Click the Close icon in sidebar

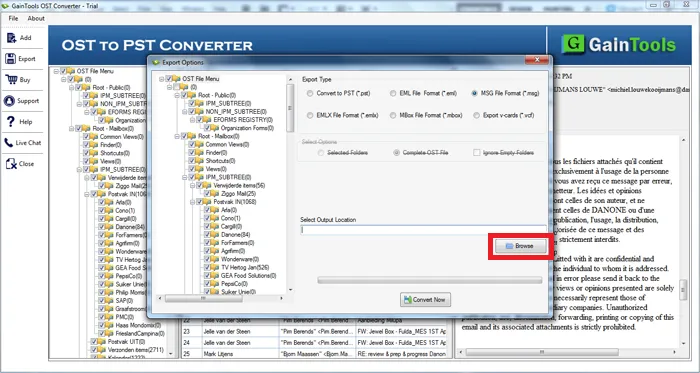pyautogui.click(x=11, y=164)
